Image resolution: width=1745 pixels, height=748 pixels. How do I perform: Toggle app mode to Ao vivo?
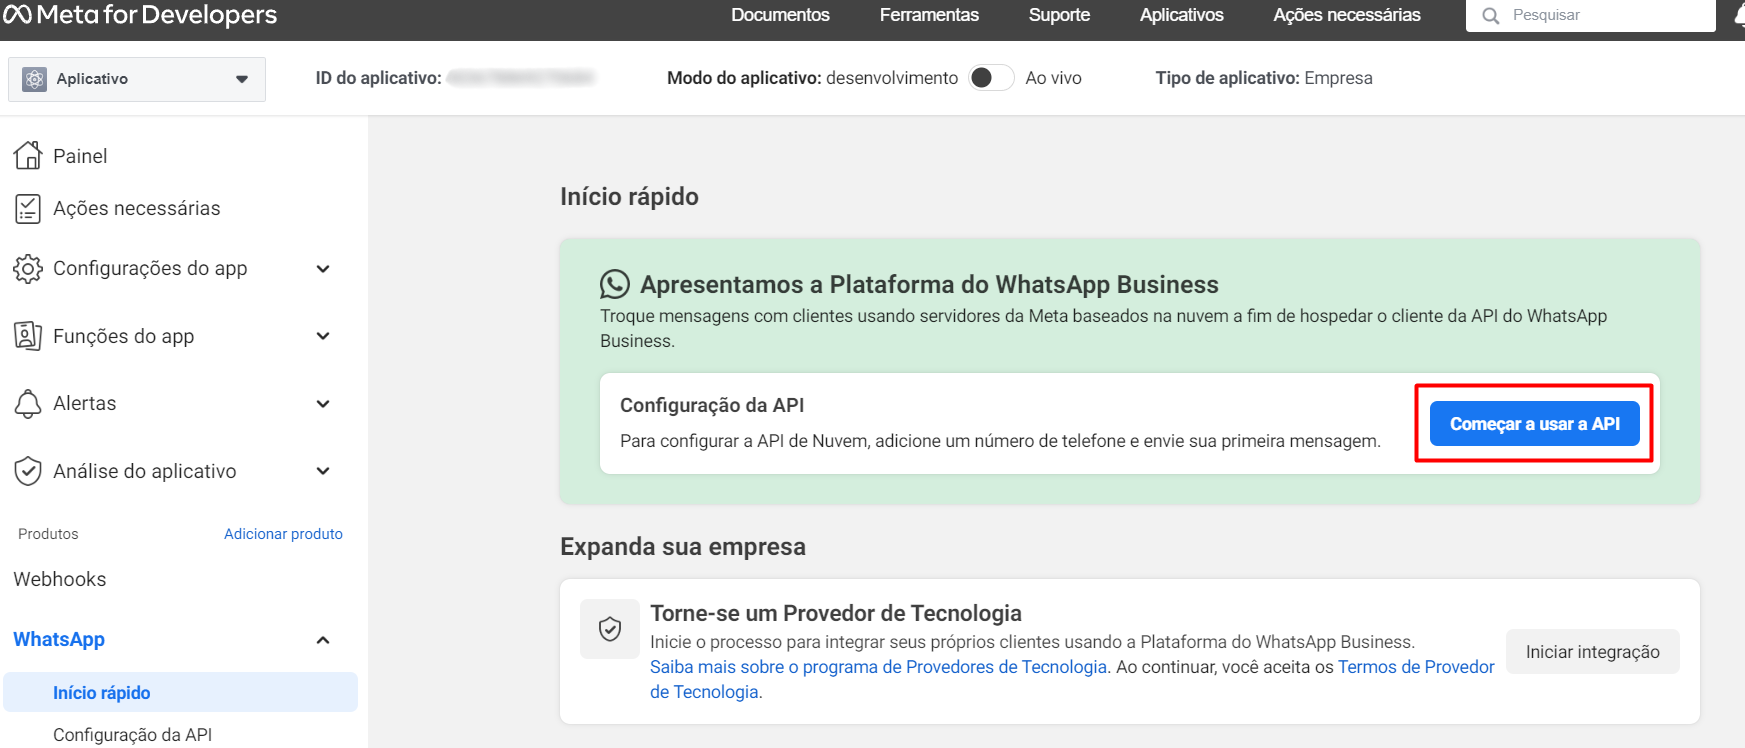pos(991,78)
